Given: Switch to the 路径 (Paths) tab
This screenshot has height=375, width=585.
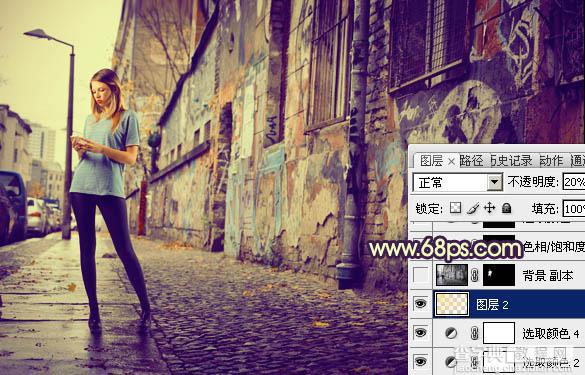Looking at the screenshot, I should [x=471, y=161].
